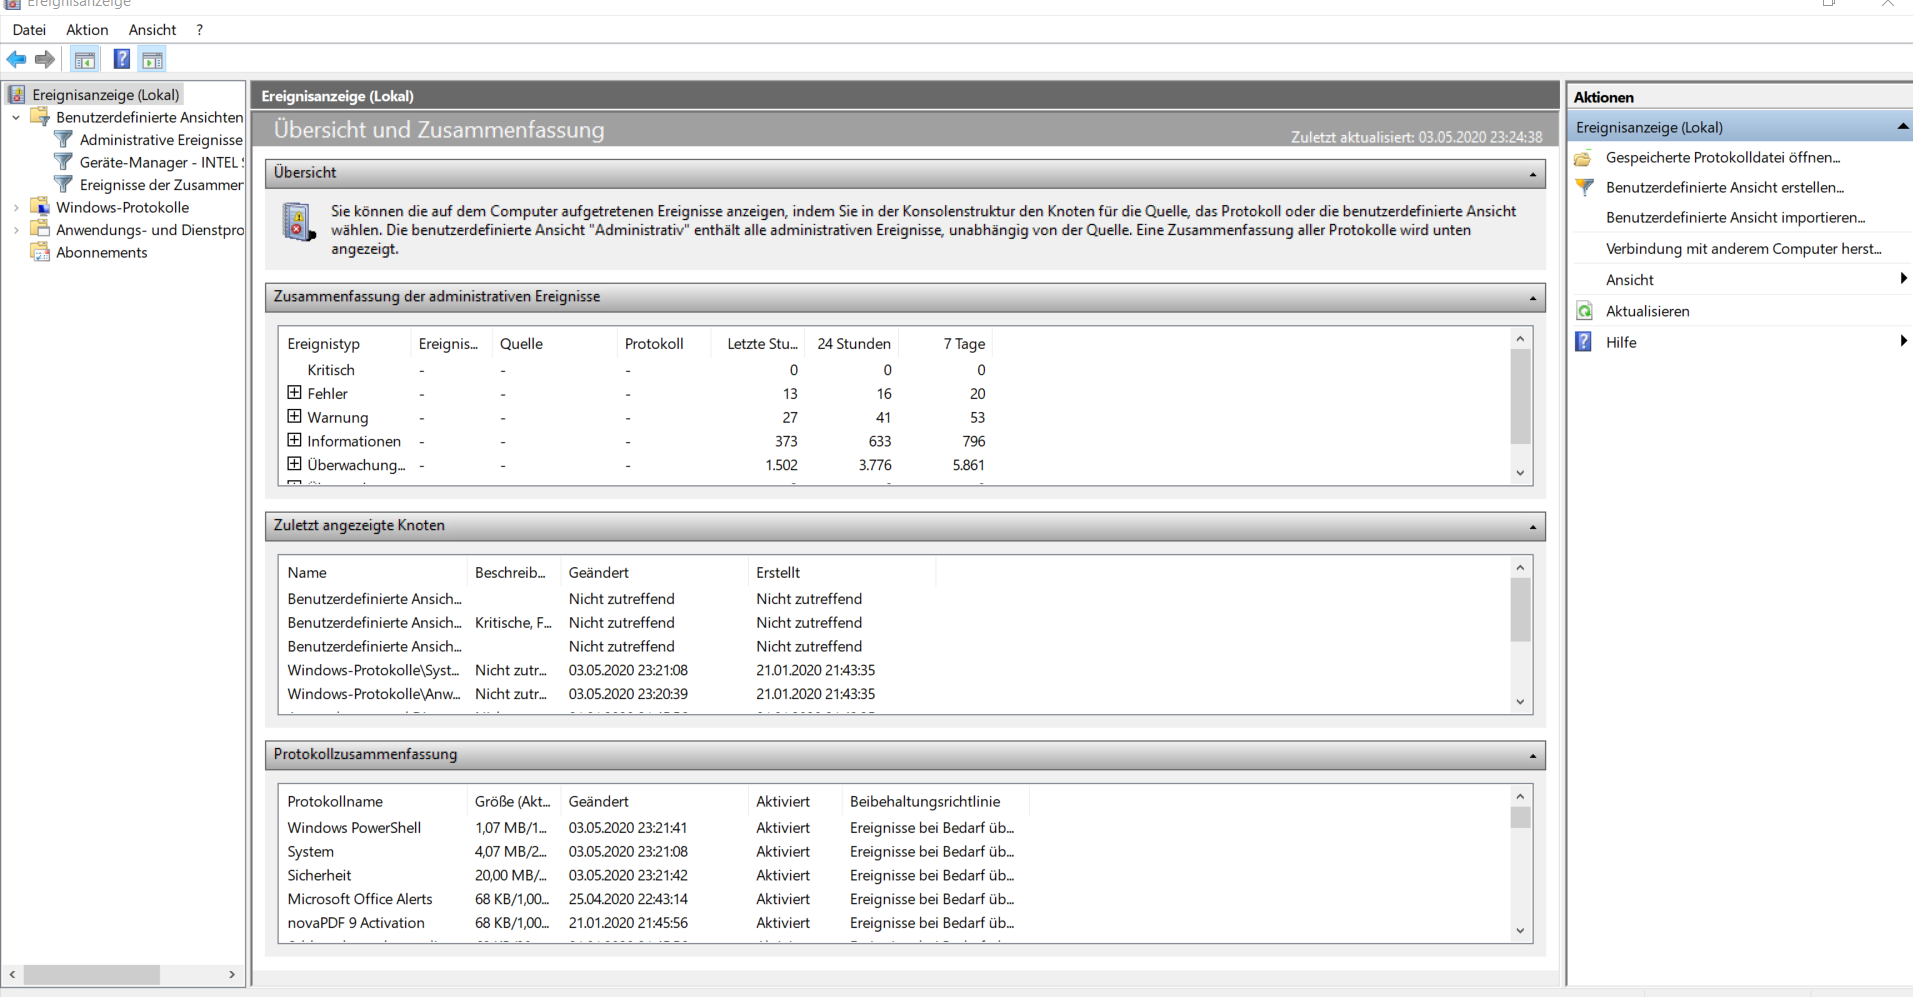Click the Geändert column header in Zuletzt angezeigte Knoten
Screen dimensions: 1913x997
654,573
